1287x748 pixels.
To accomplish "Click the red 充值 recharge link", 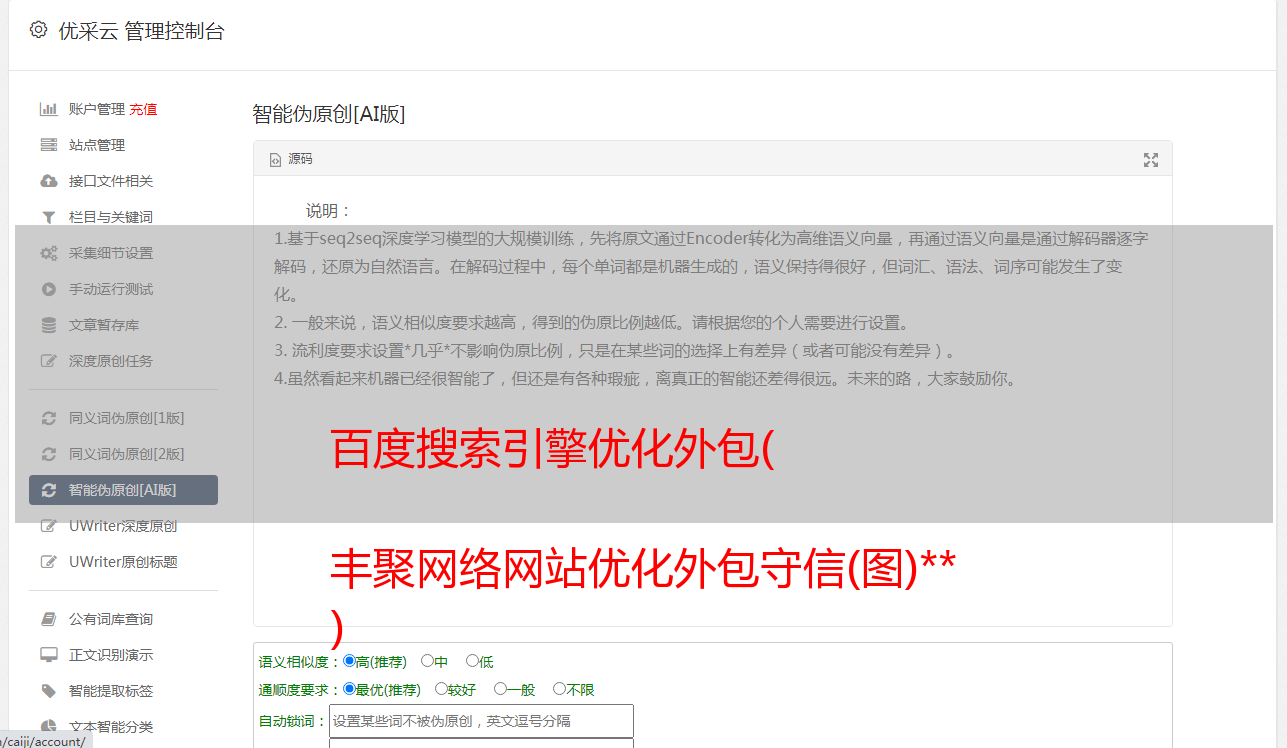I will tap(143, 109).
